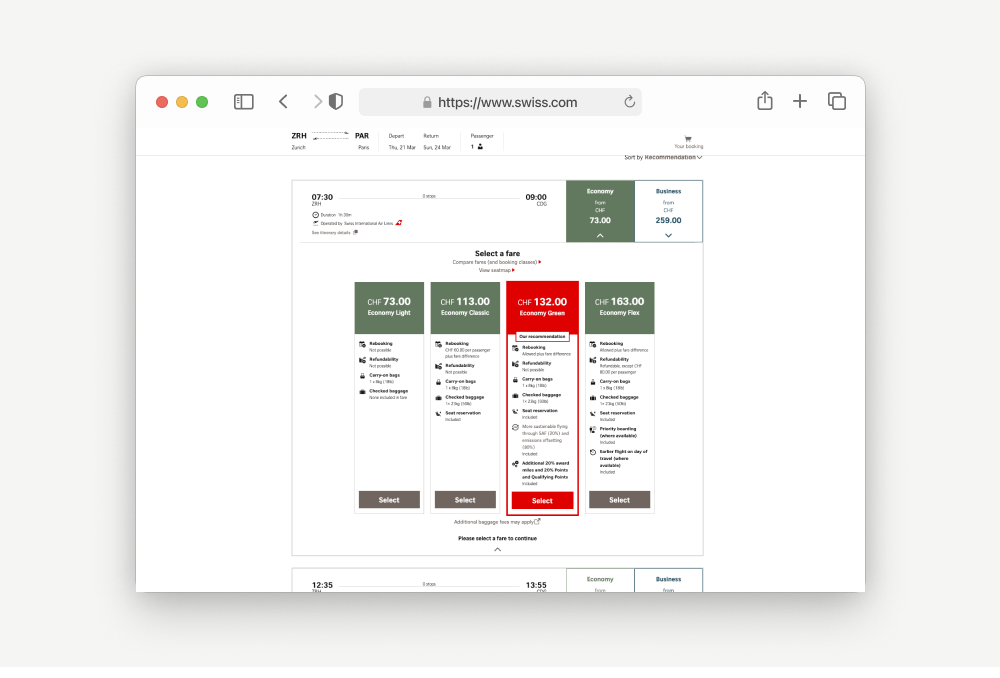
Task: Open the Sort by Recommendation dropdown
Action: point(663,158)
